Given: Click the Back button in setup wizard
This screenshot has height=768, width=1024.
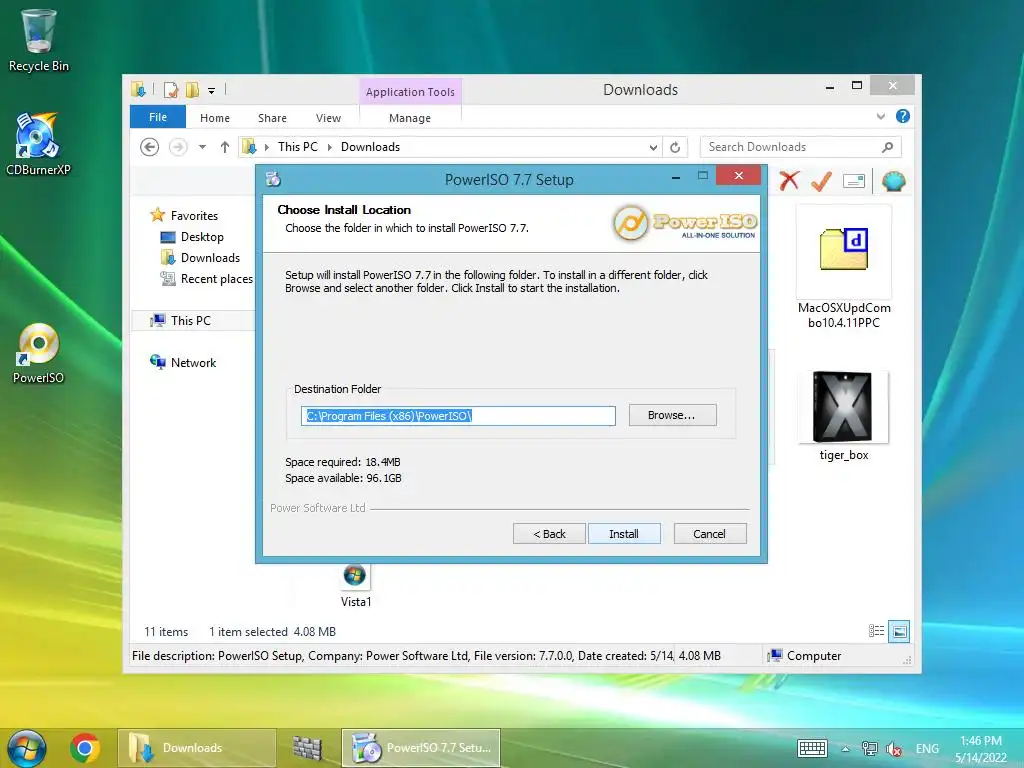Looking at the screenshot, I should pyautogui.click(x=549, y=534).
